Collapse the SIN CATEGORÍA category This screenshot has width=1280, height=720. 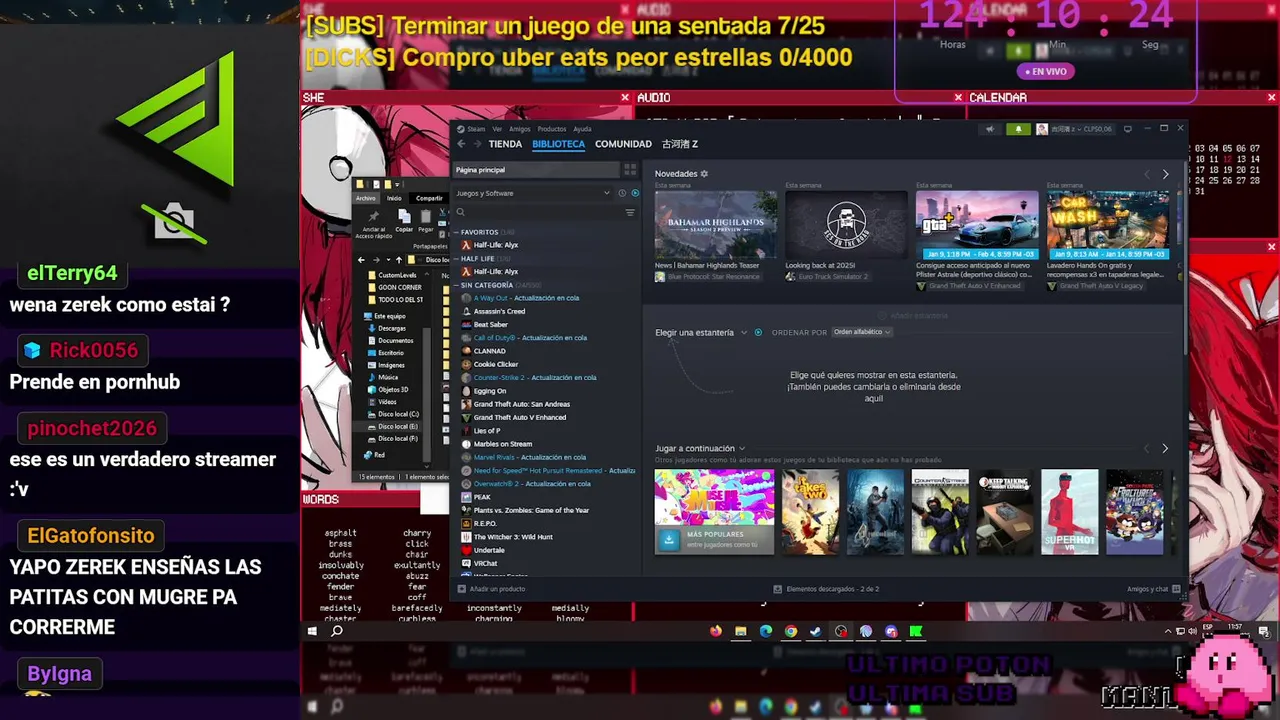tap(456, 285)
